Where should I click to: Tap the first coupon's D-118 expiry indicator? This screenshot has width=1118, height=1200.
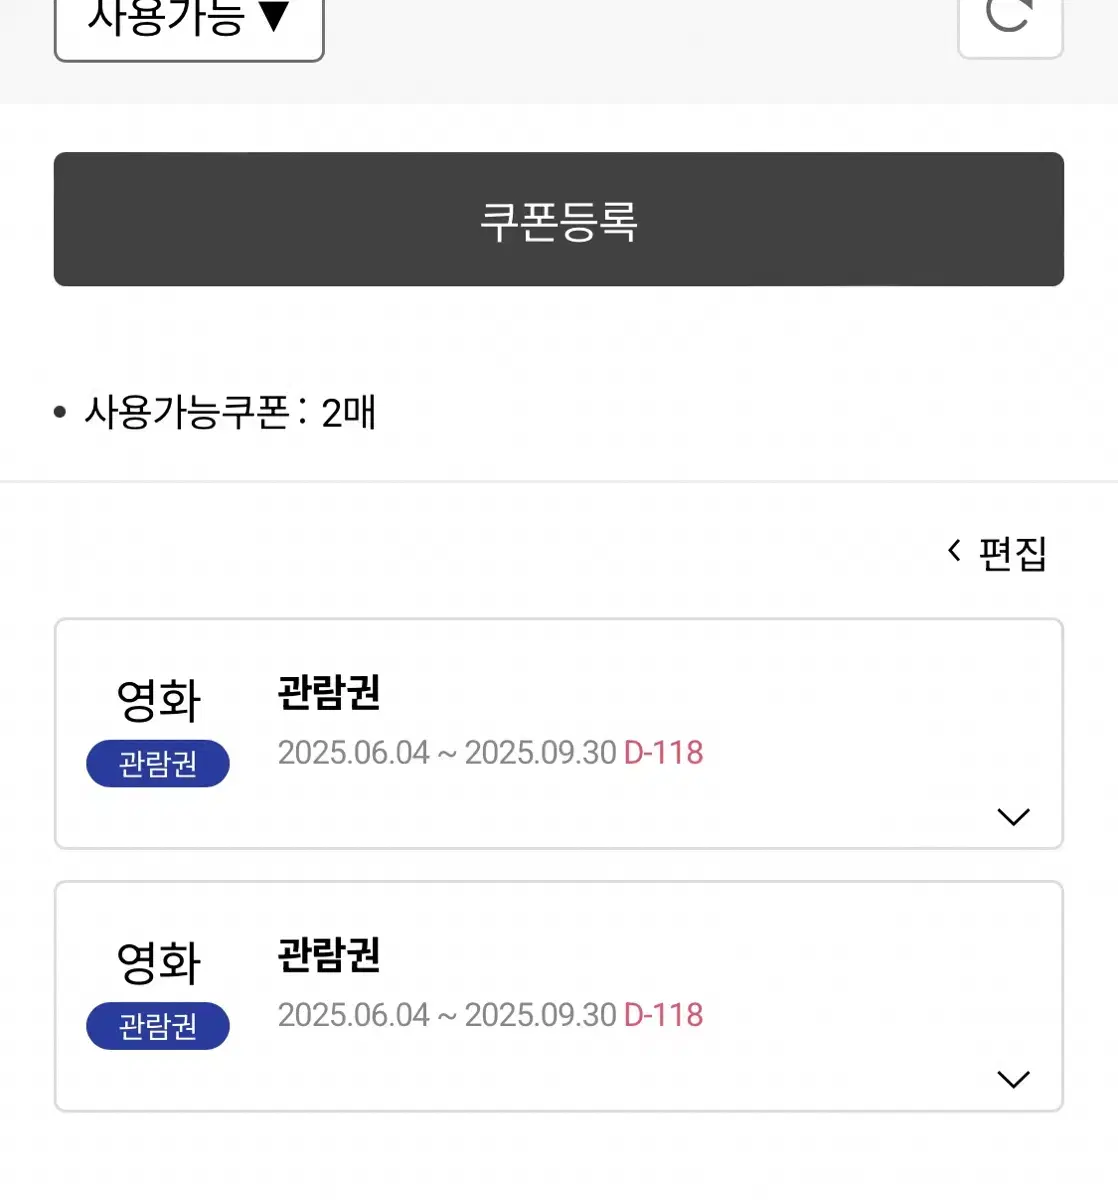pos(664,753)
